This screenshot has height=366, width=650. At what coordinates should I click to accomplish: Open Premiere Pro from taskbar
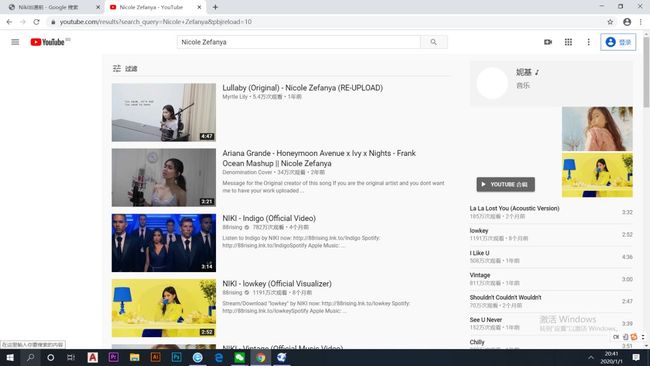click(113, 357)
